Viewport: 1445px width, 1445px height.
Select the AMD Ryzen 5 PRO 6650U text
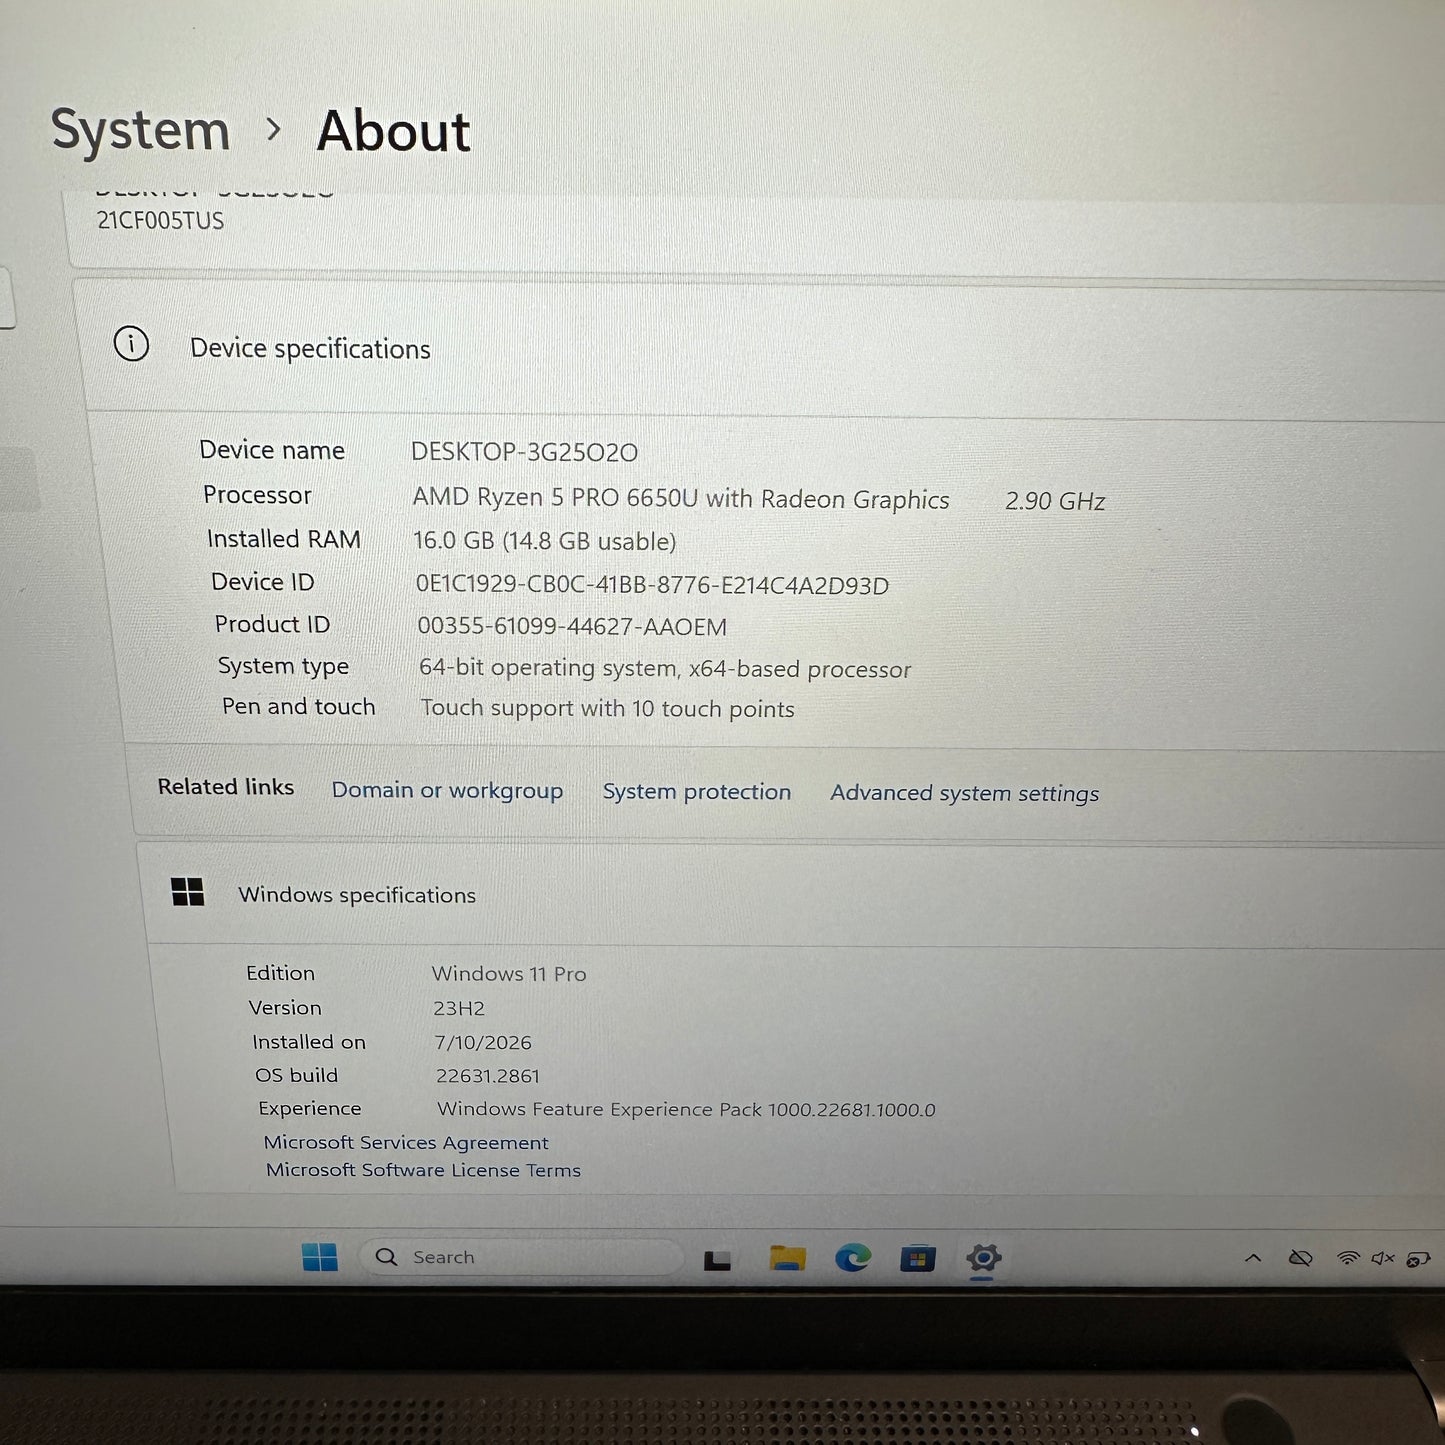point(681,498)
